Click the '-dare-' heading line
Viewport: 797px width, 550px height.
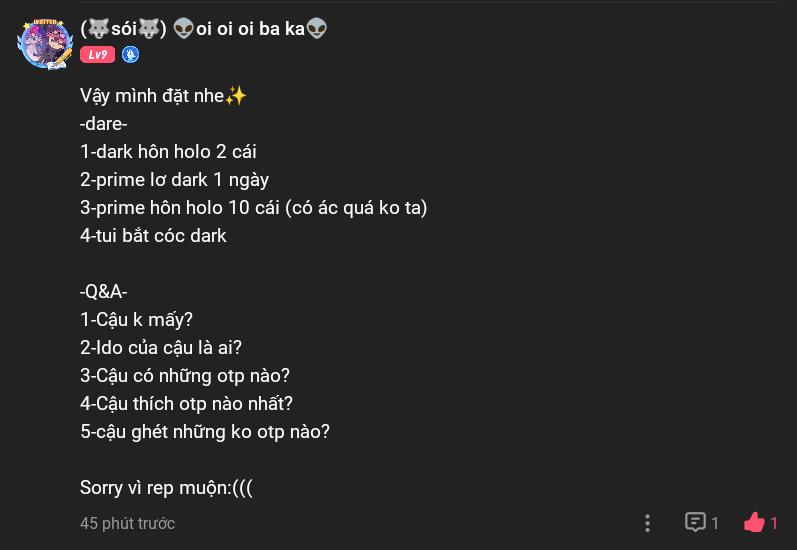coord(103,124)
